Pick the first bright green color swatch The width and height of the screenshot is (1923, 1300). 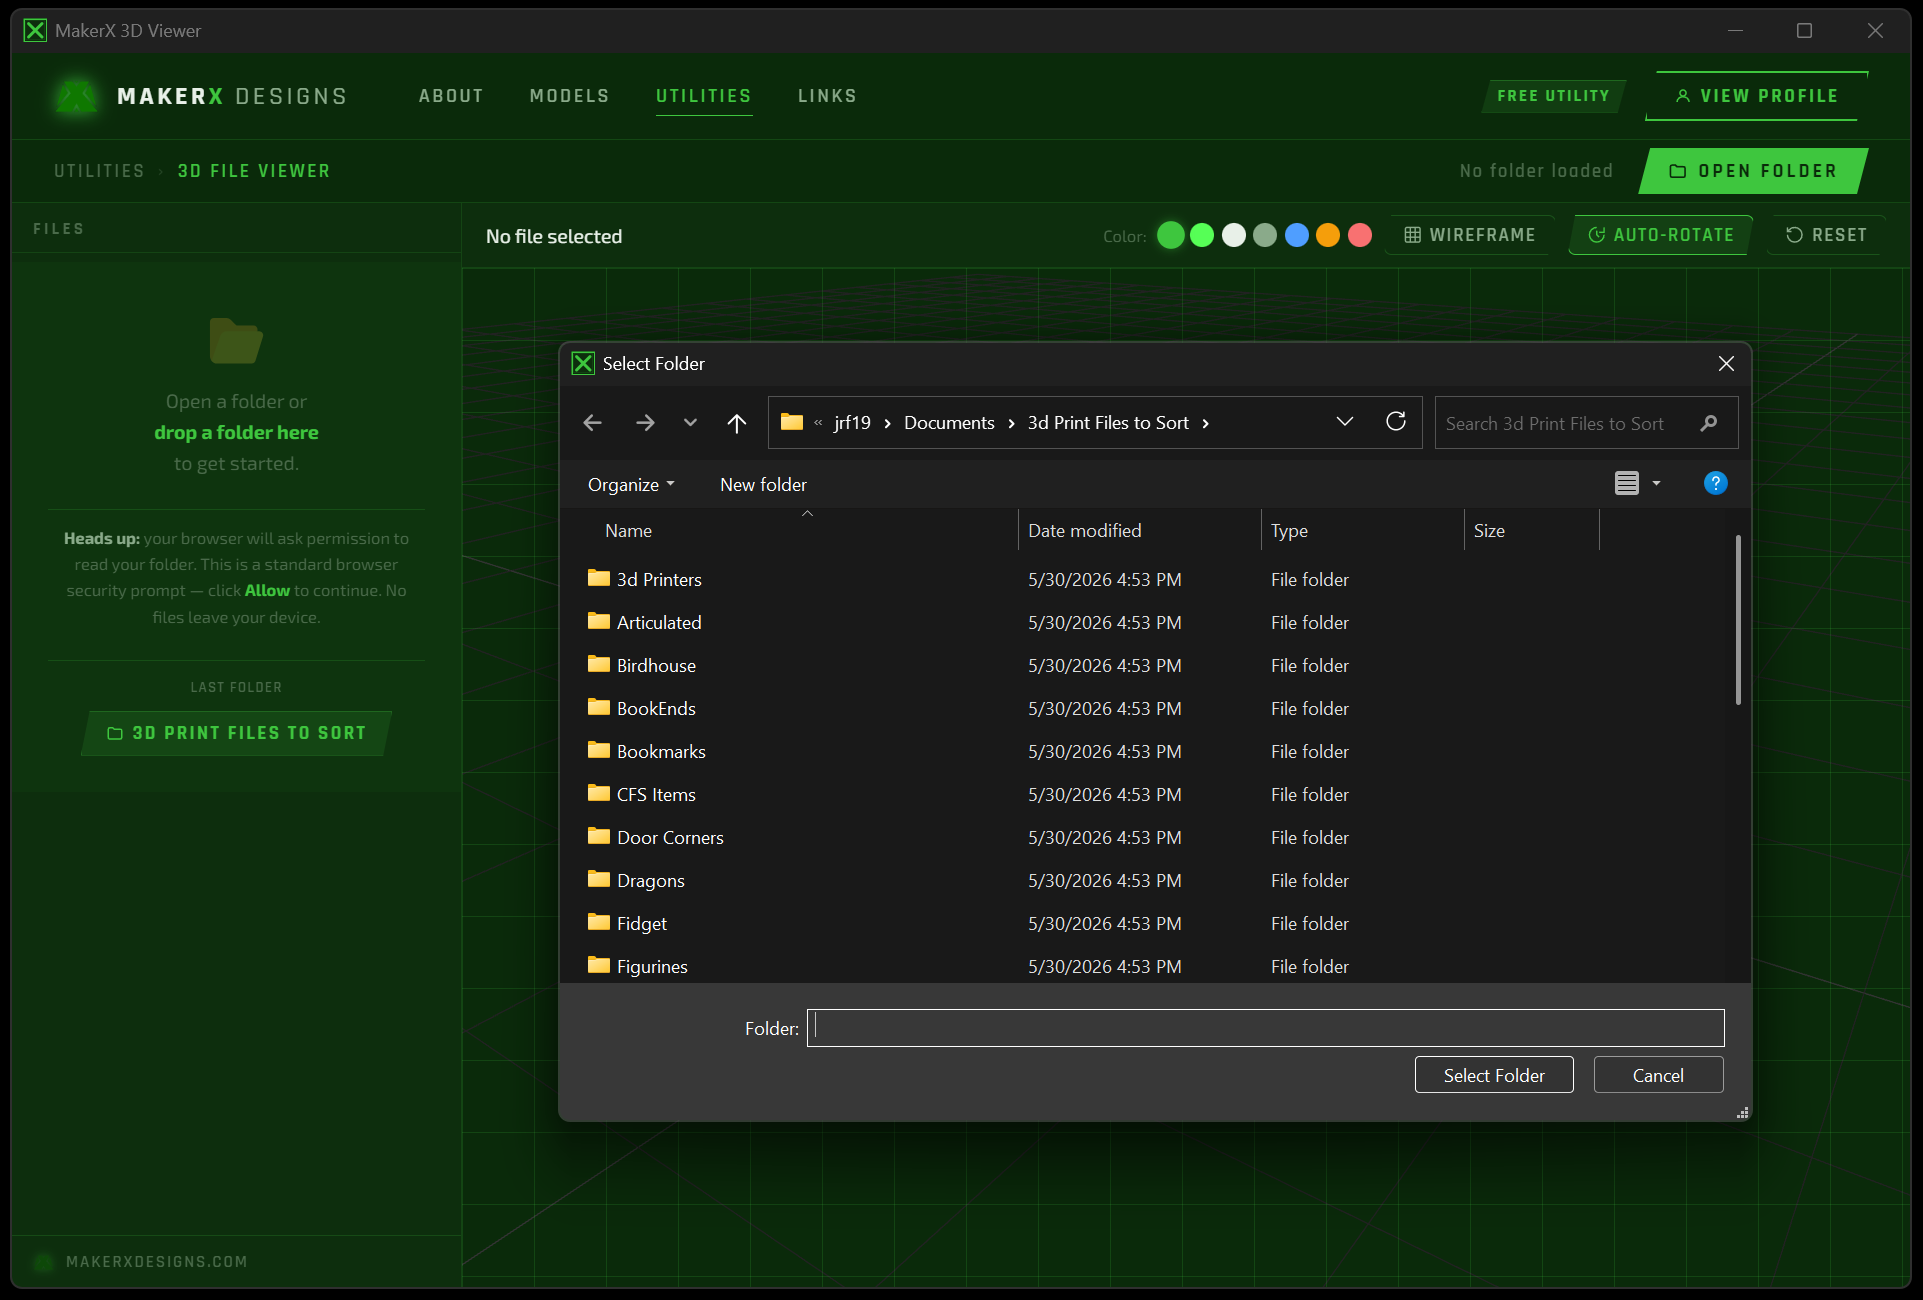point(1171,235)
